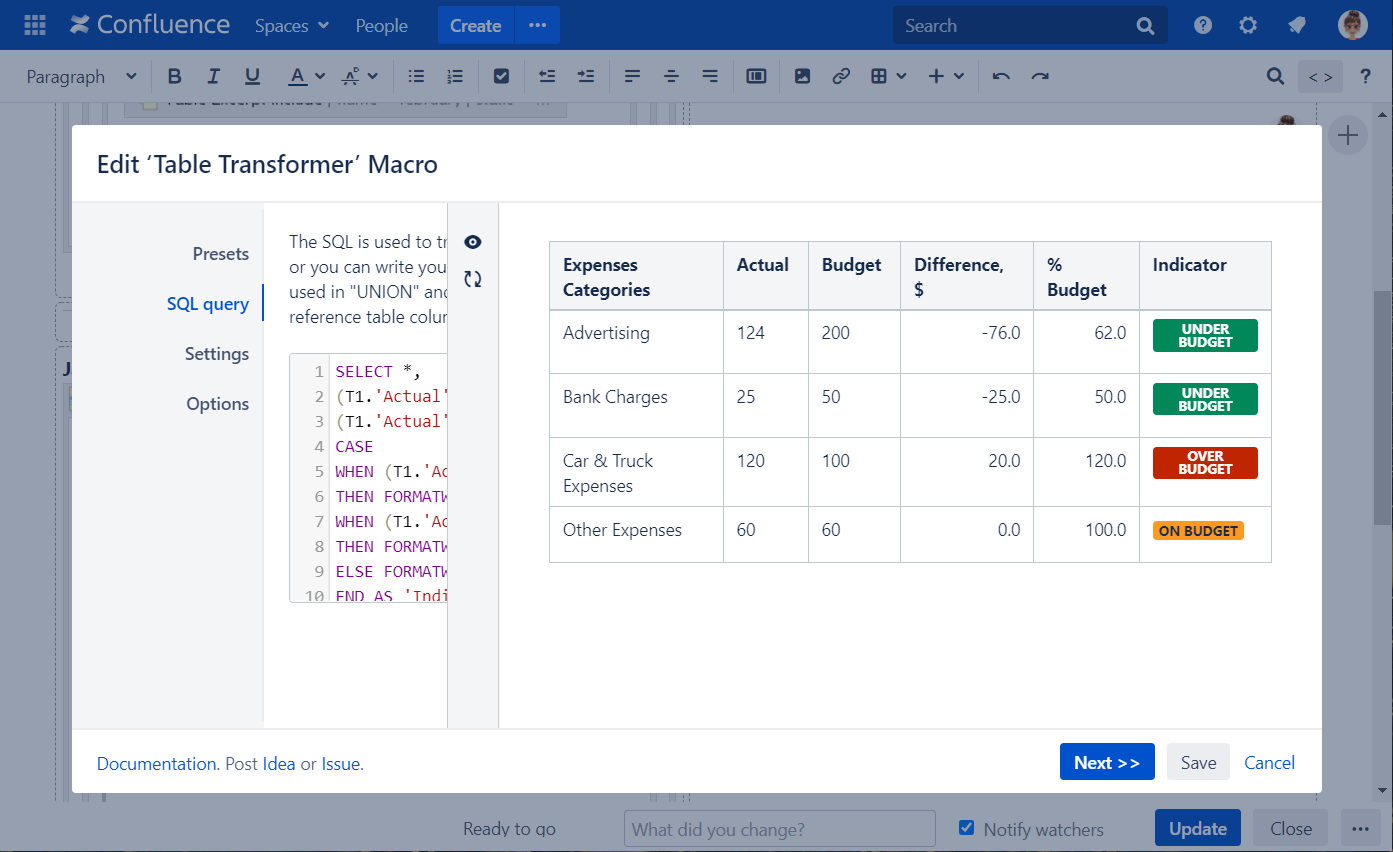1393x852 pixels.
Task: Click the 'What did you change?' field
Action: tap(779, 829)
